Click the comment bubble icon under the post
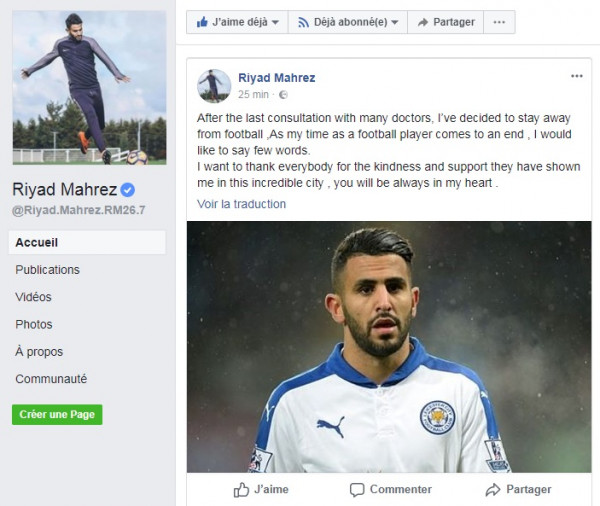 [x=357, y=489]
